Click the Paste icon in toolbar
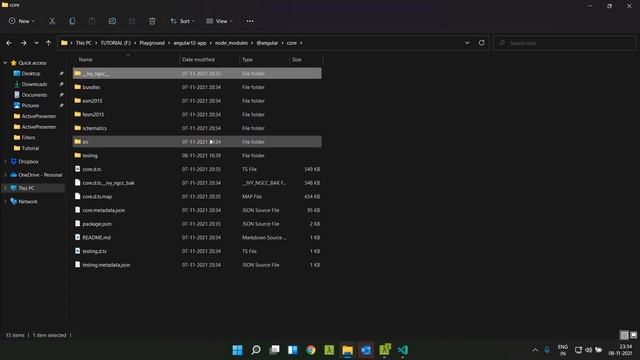The height and width of the screenshot is (360, 640). [x=92, y=21]
